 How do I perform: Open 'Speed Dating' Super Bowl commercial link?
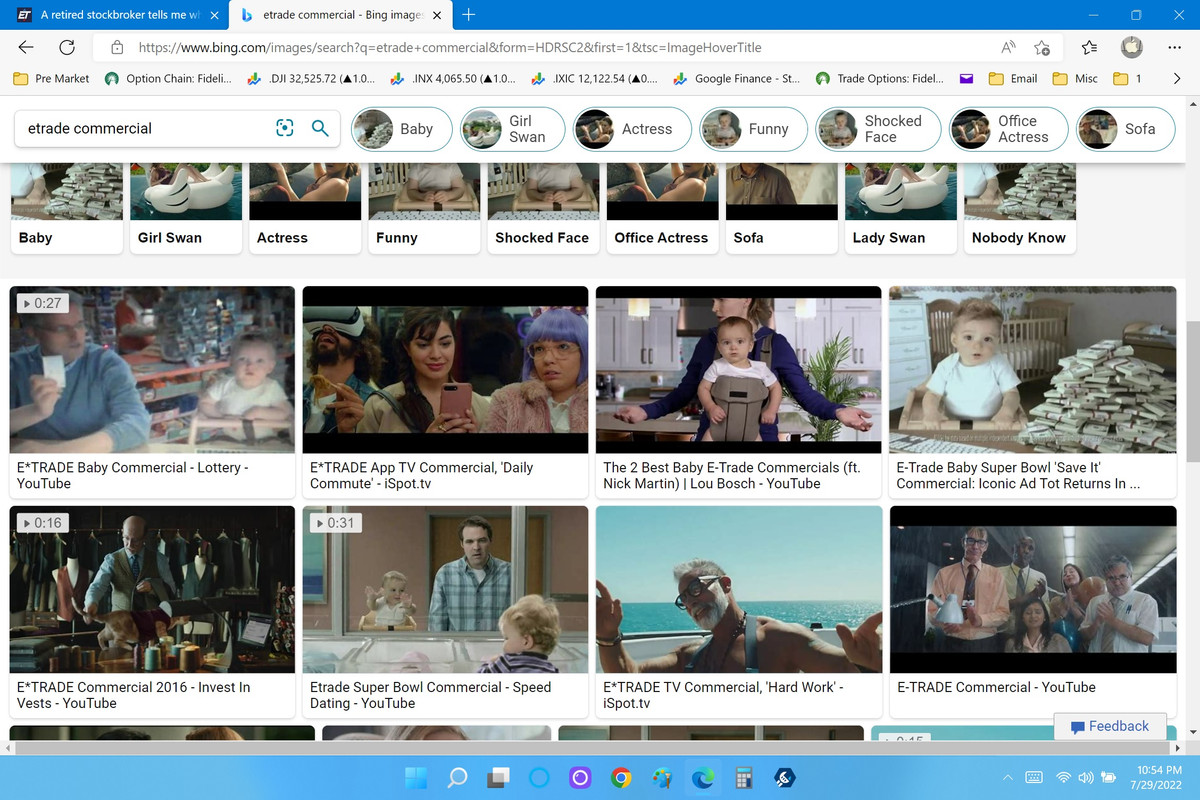430,695
